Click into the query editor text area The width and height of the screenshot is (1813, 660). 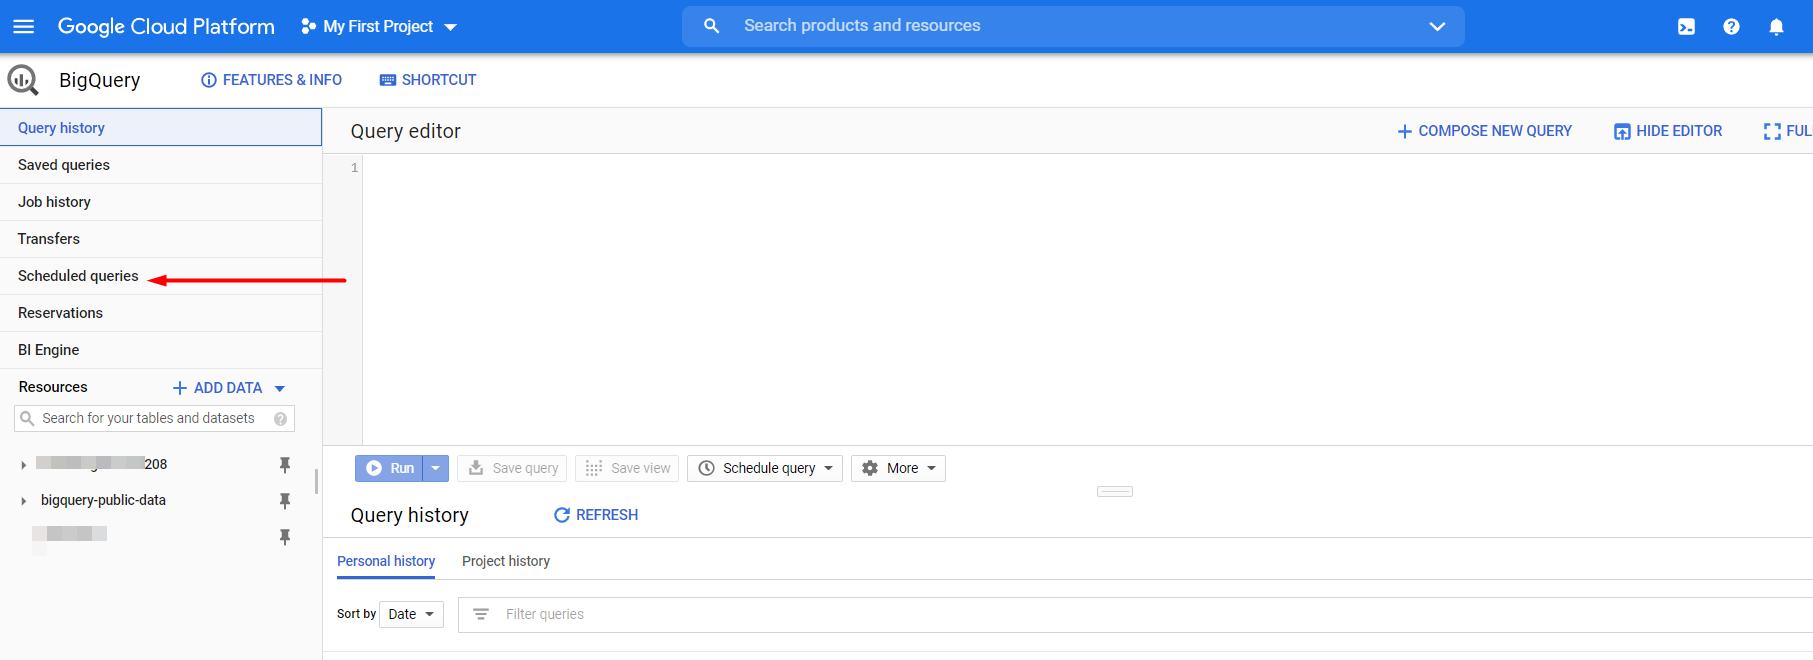pos(1087,299)
